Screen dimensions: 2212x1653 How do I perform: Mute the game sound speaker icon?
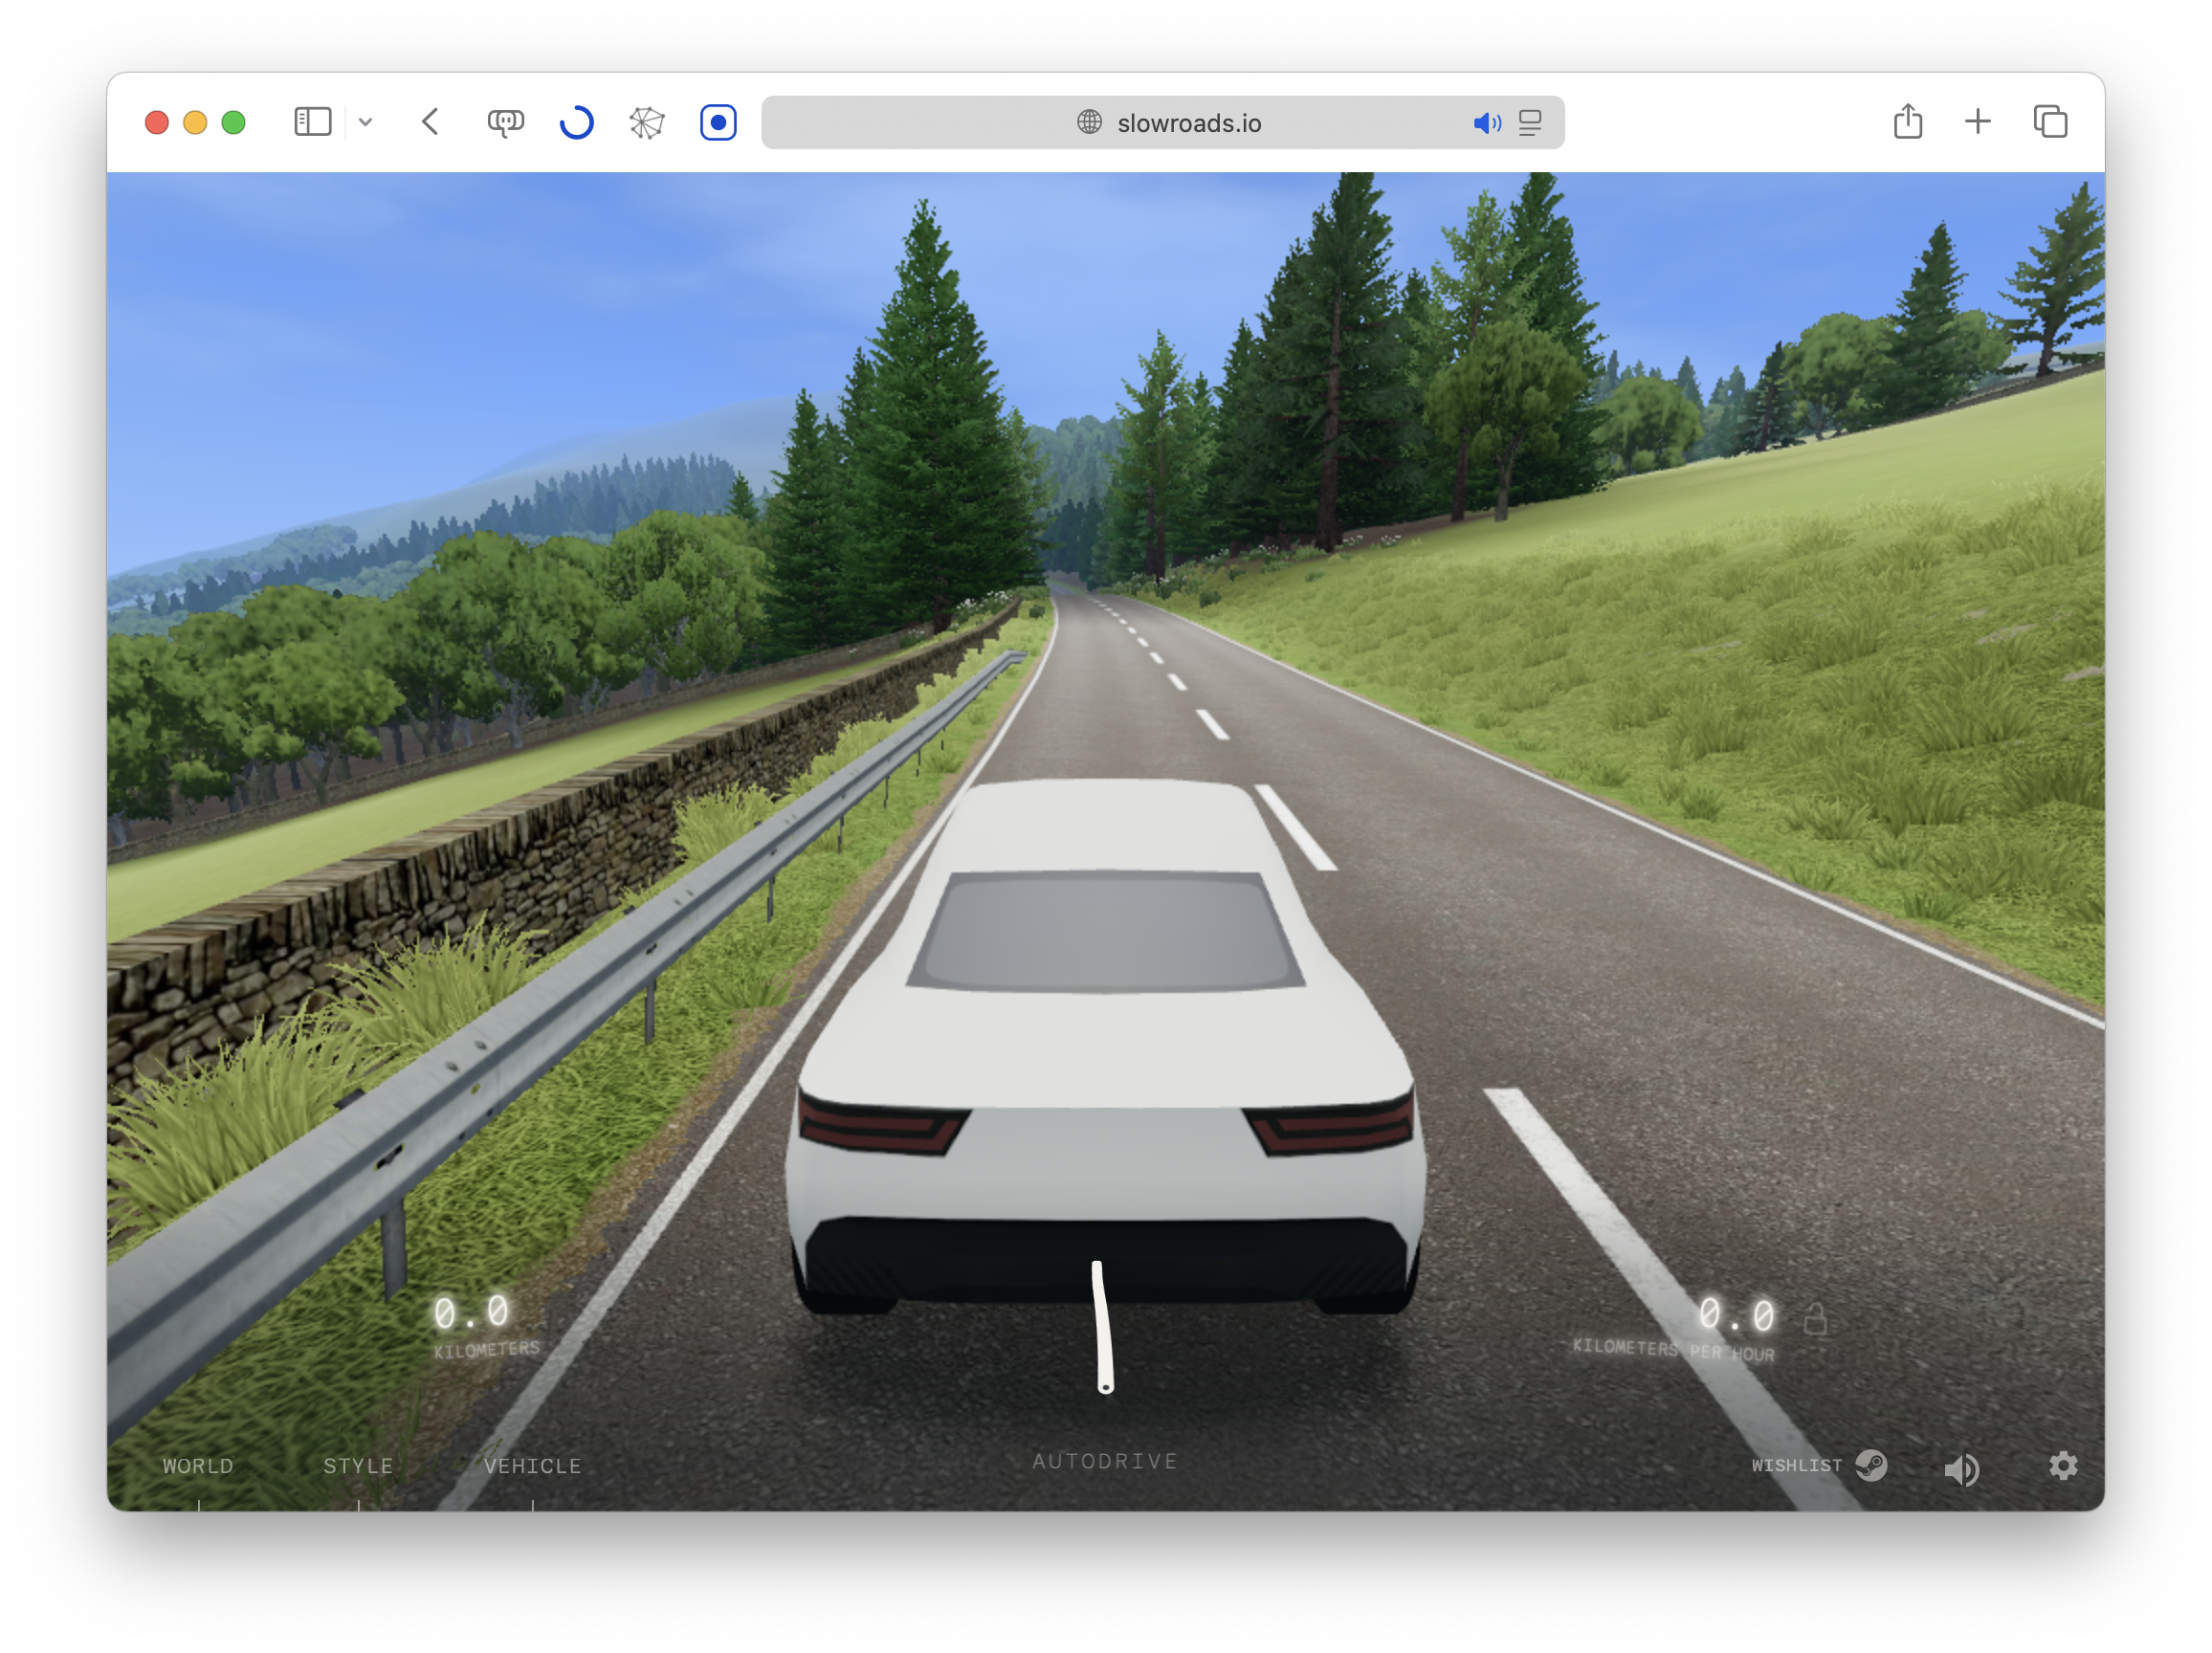[x=1961, y=1469]
